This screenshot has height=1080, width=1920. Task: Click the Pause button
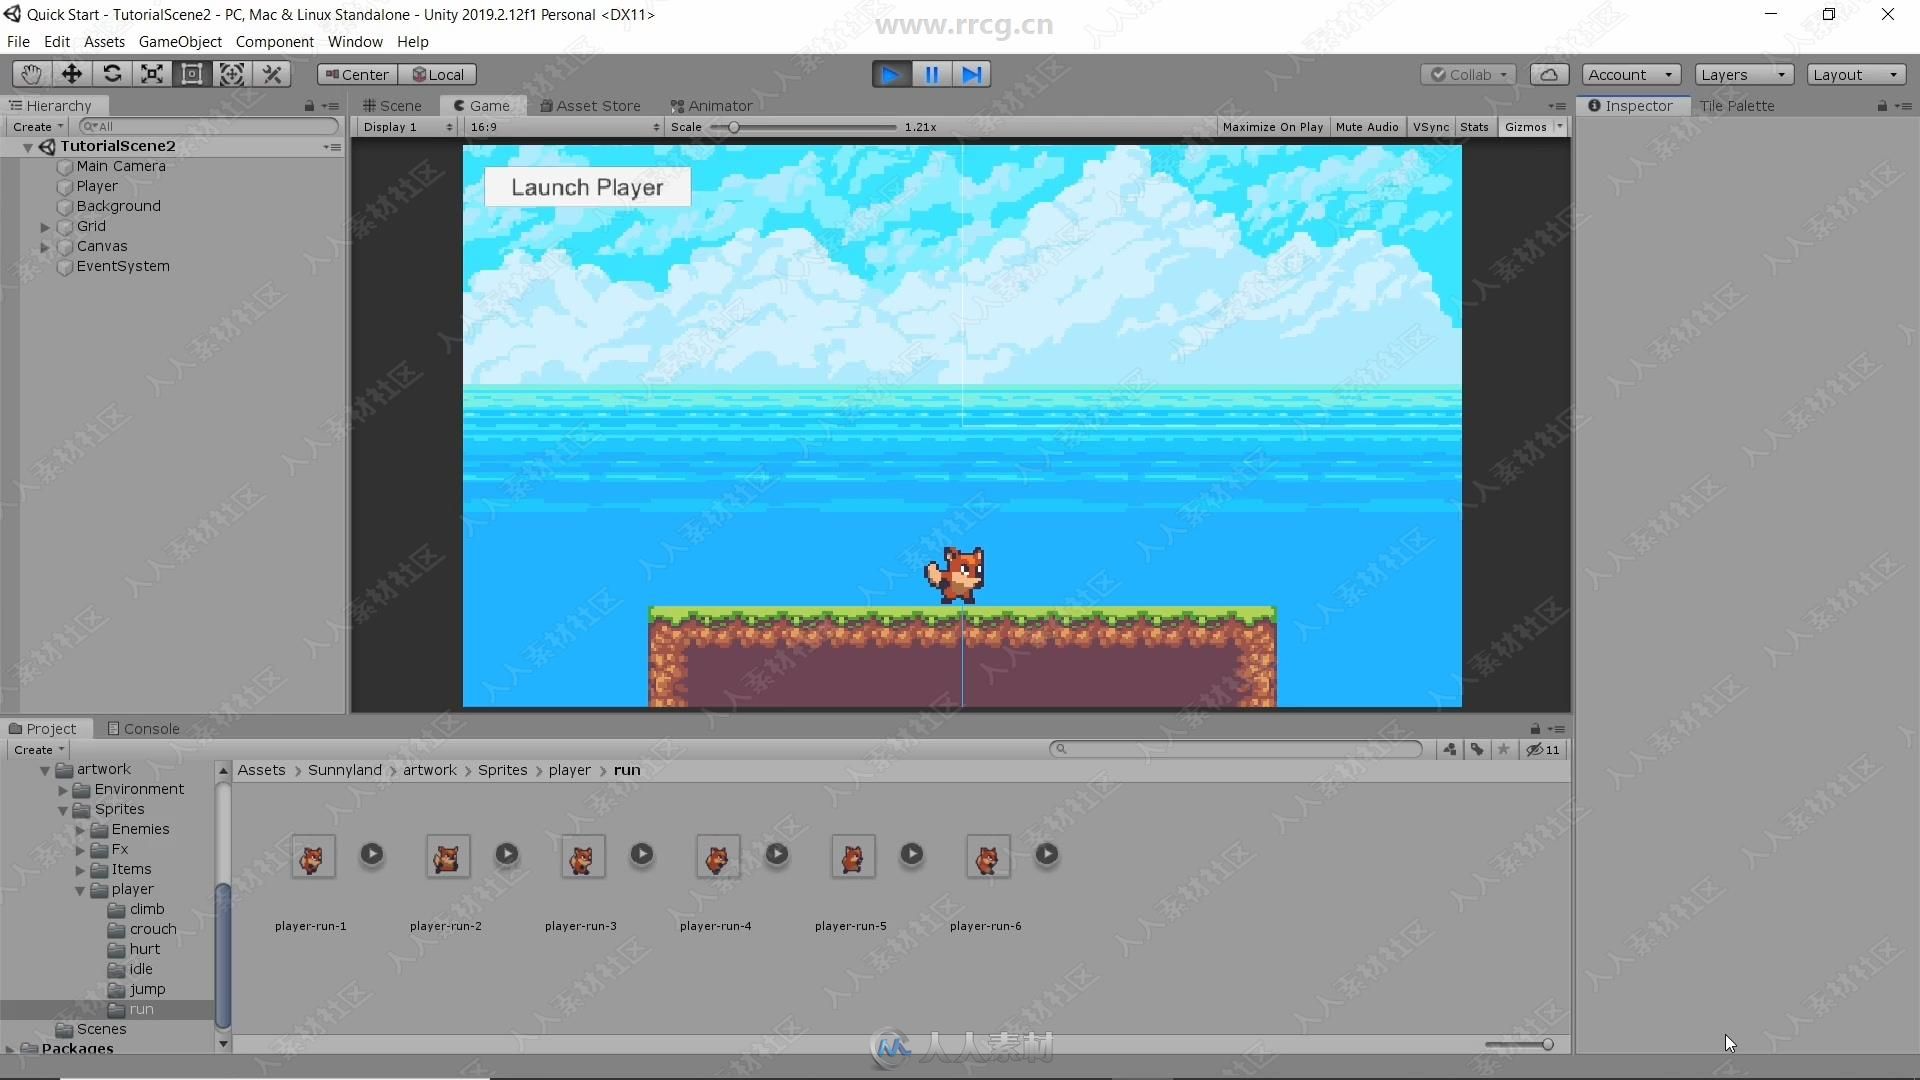tap(931, 74)
